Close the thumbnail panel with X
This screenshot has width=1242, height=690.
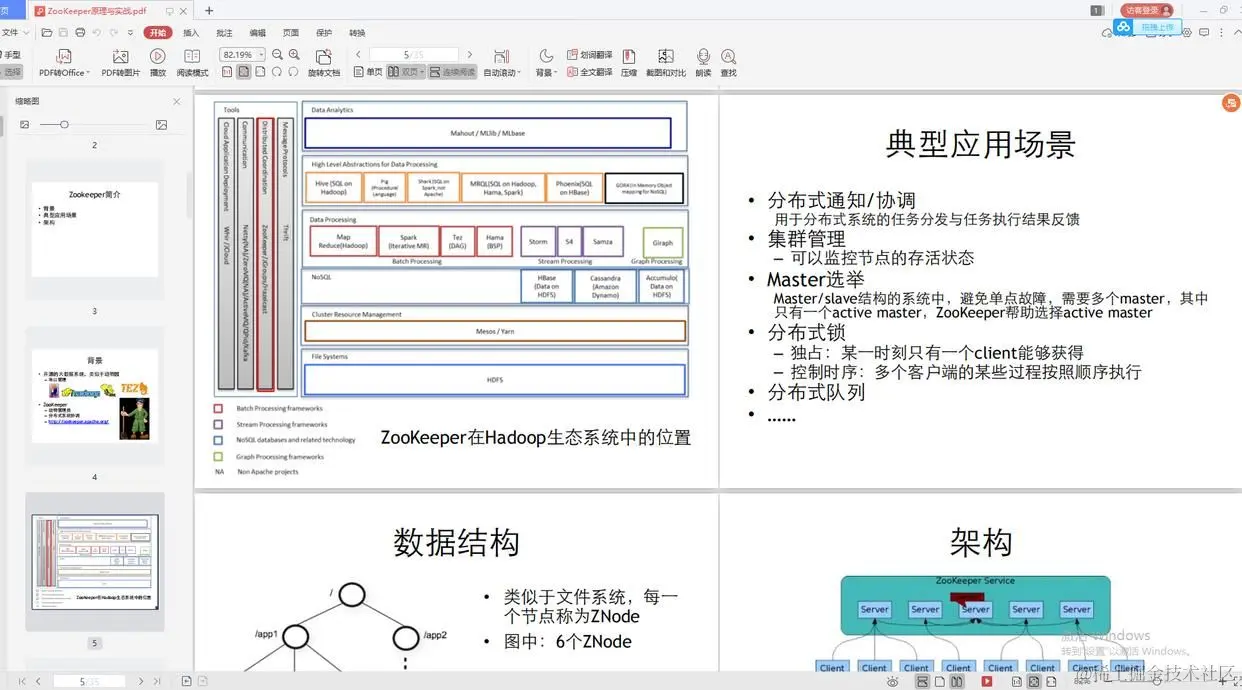coord(177,101)
